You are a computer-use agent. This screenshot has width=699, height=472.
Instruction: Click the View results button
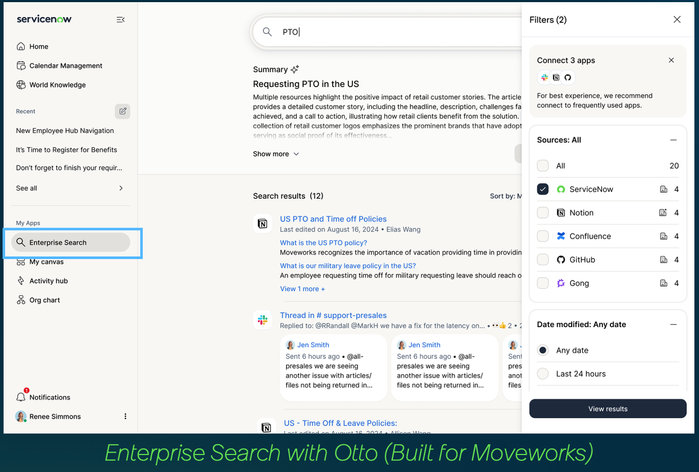click(x=608, y=409)
